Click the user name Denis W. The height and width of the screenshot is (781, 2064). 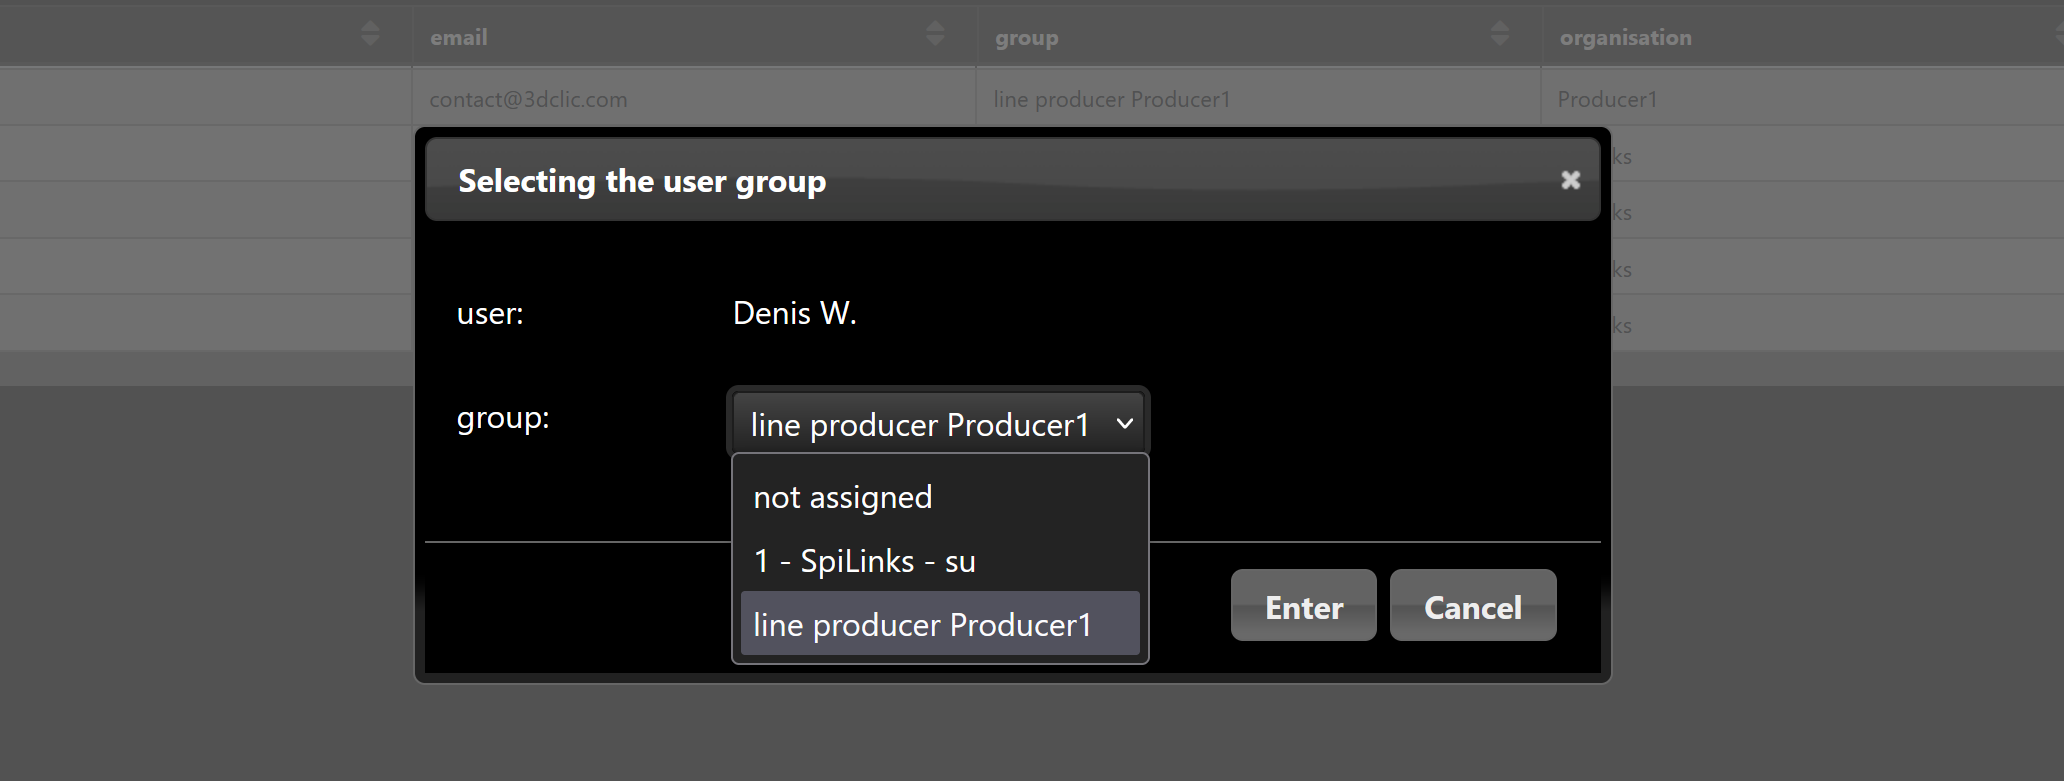point(794,314)
